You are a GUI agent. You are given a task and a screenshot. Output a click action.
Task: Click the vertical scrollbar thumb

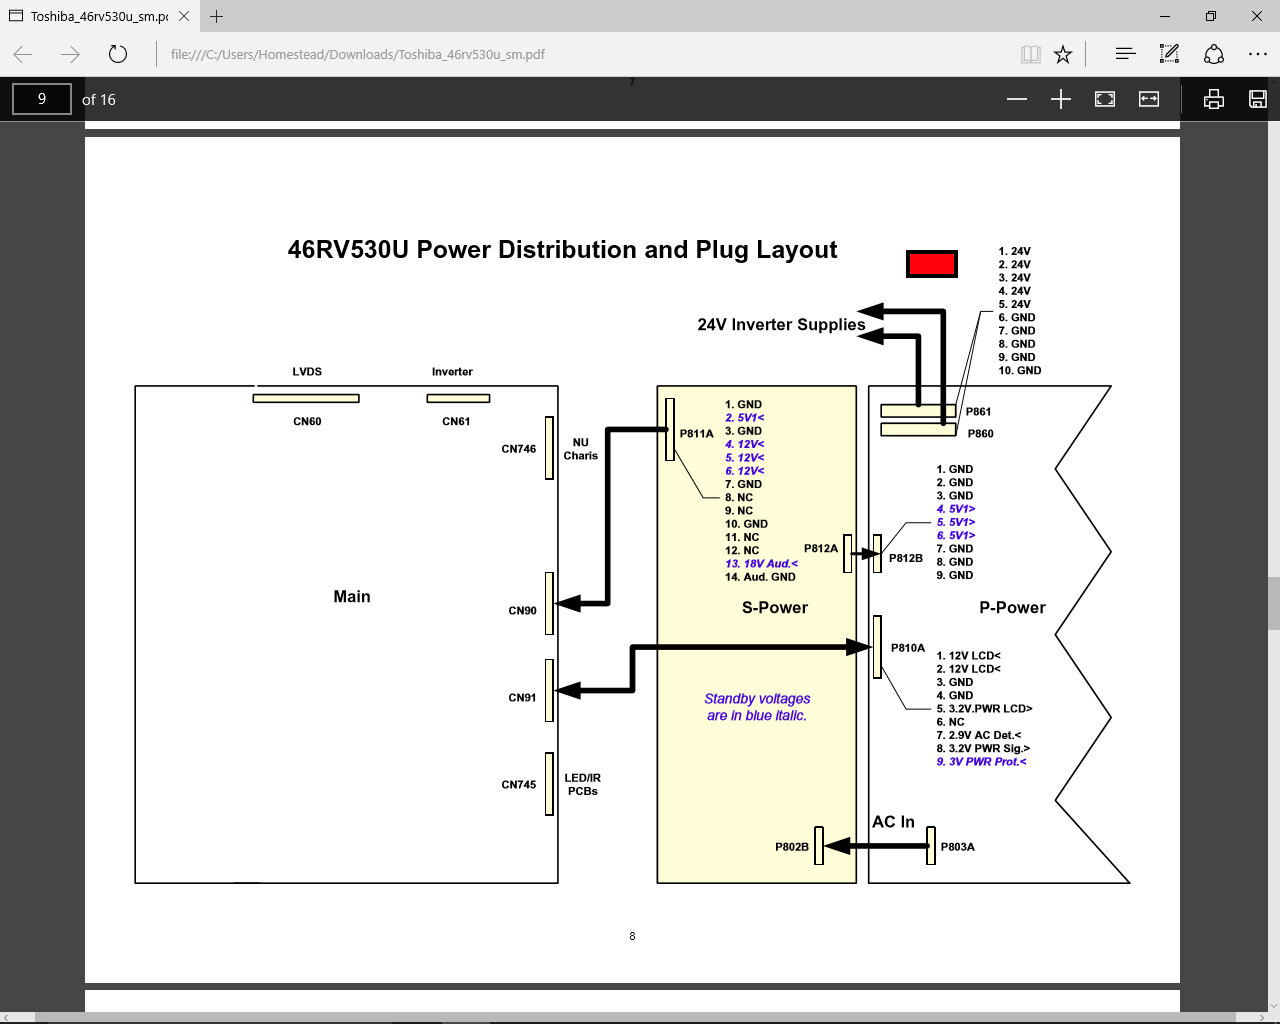coord(1273,603)
